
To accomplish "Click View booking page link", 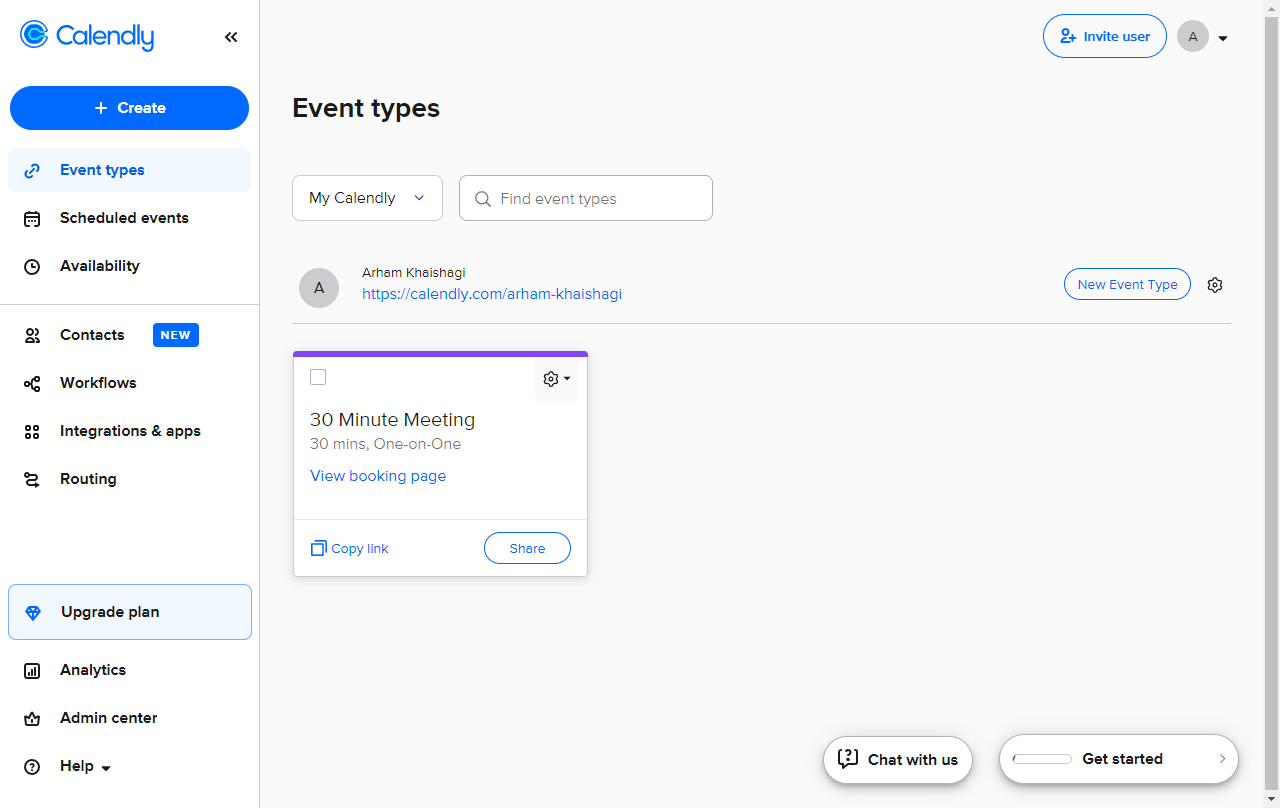I will pos(378,476).
